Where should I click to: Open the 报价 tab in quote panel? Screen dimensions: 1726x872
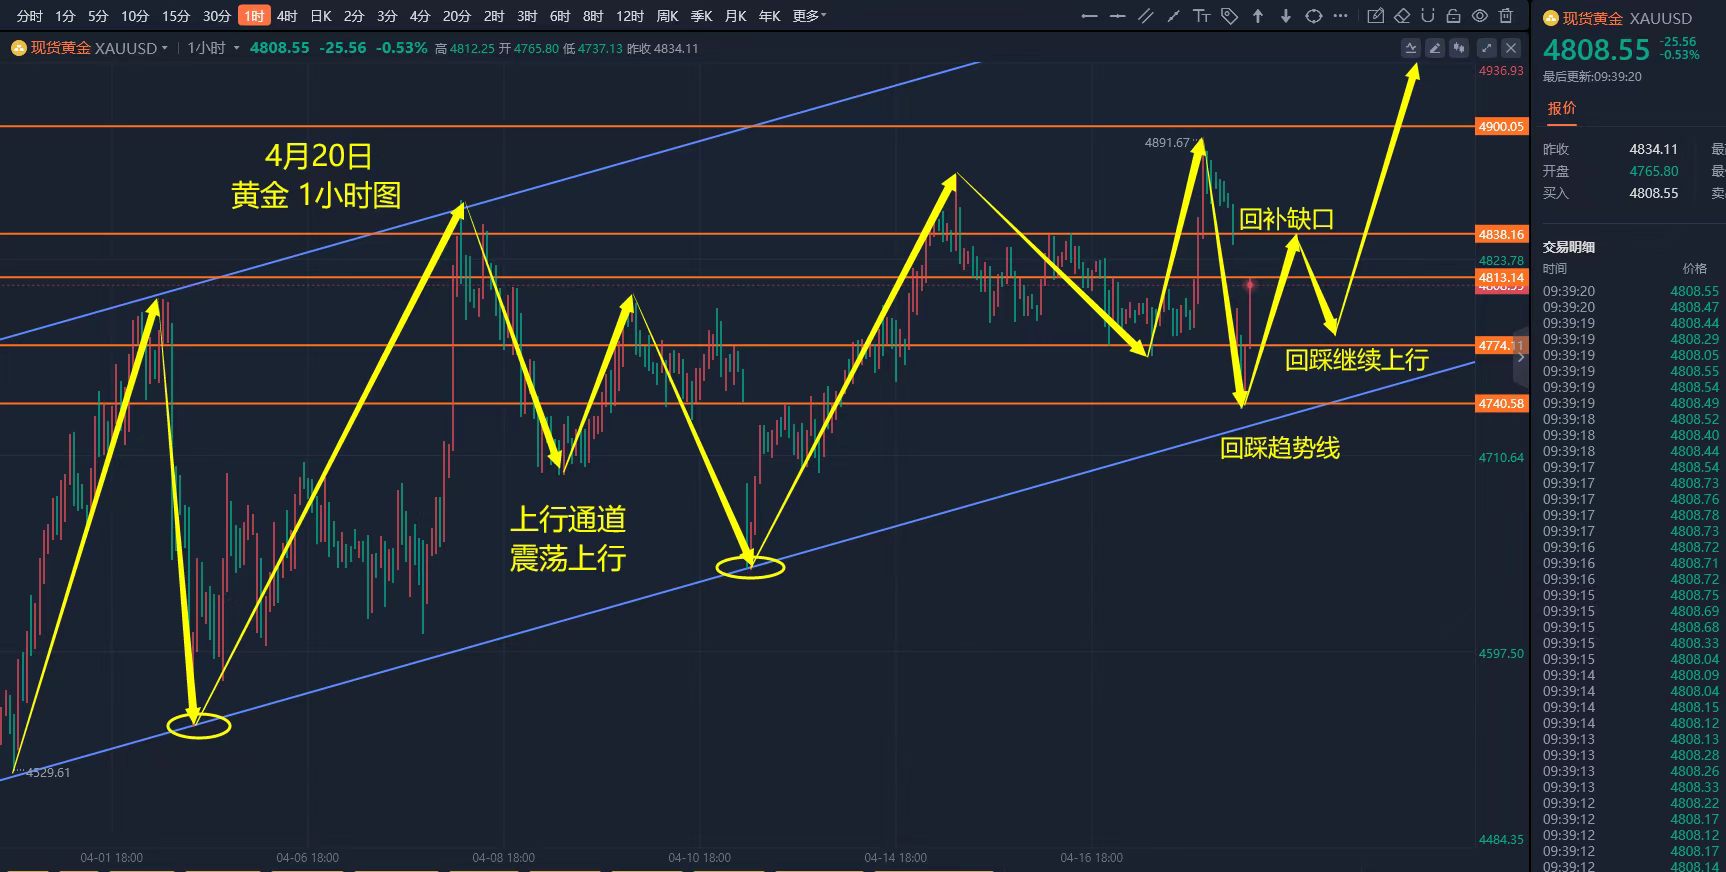1562,108
